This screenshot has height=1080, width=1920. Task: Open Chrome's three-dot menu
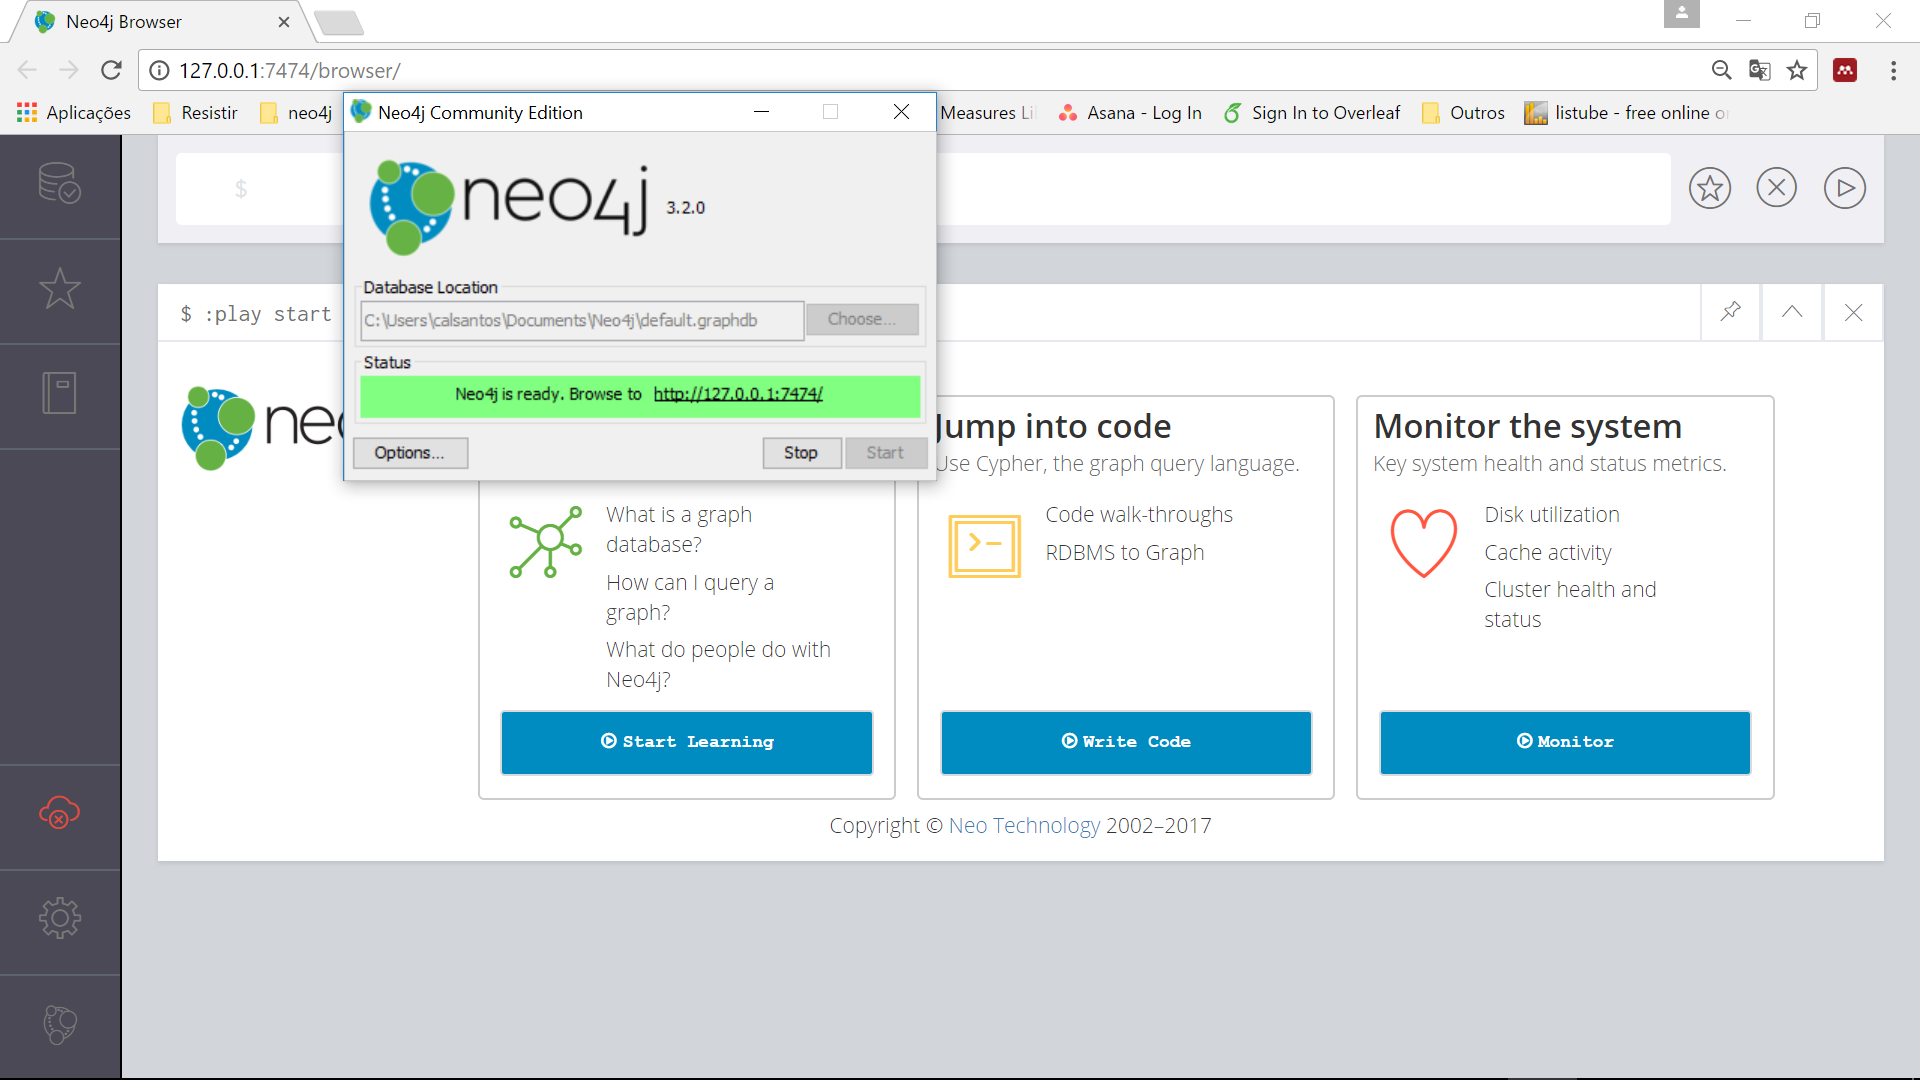(1893, 70)
